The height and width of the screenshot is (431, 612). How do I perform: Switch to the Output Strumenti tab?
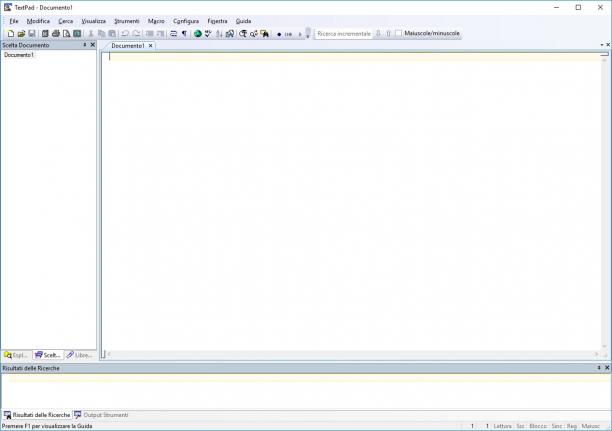click(101, 415)
